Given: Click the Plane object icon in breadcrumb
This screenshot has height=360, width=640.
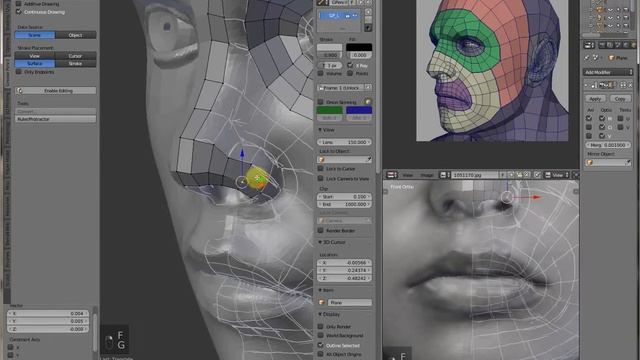Looking at the screenshot, I should [x=611, y=58].
